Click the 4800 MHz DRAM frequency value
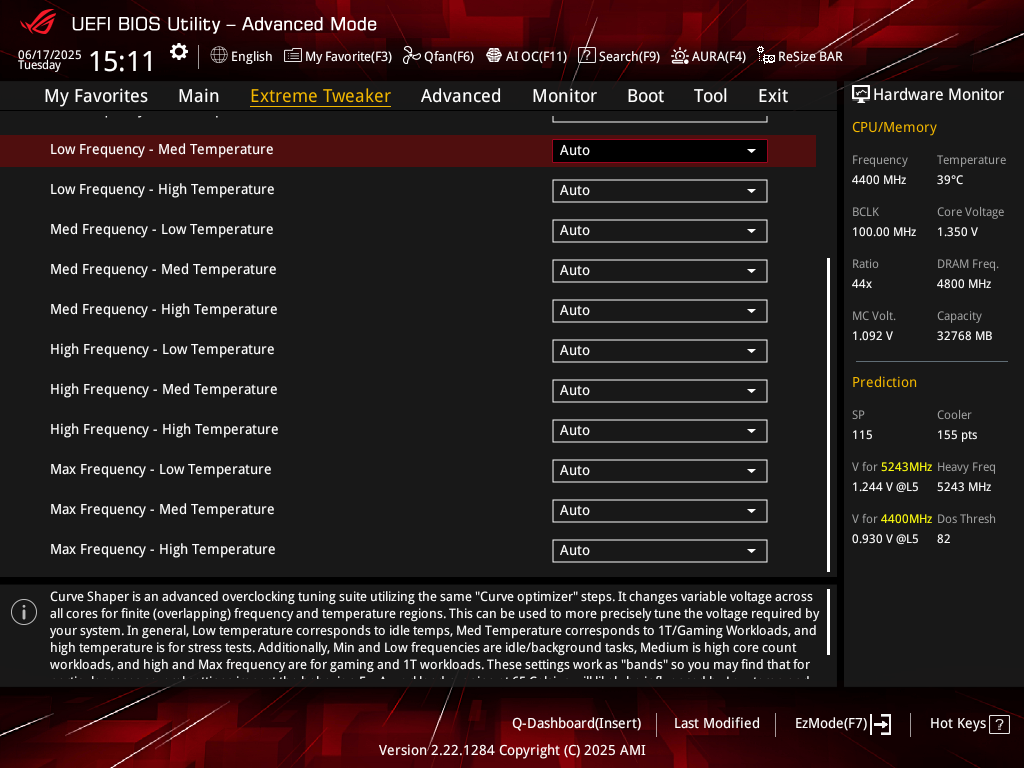The height and width of the screenshot is (768, 1024). pyautogui.click(x=964, y=284)
